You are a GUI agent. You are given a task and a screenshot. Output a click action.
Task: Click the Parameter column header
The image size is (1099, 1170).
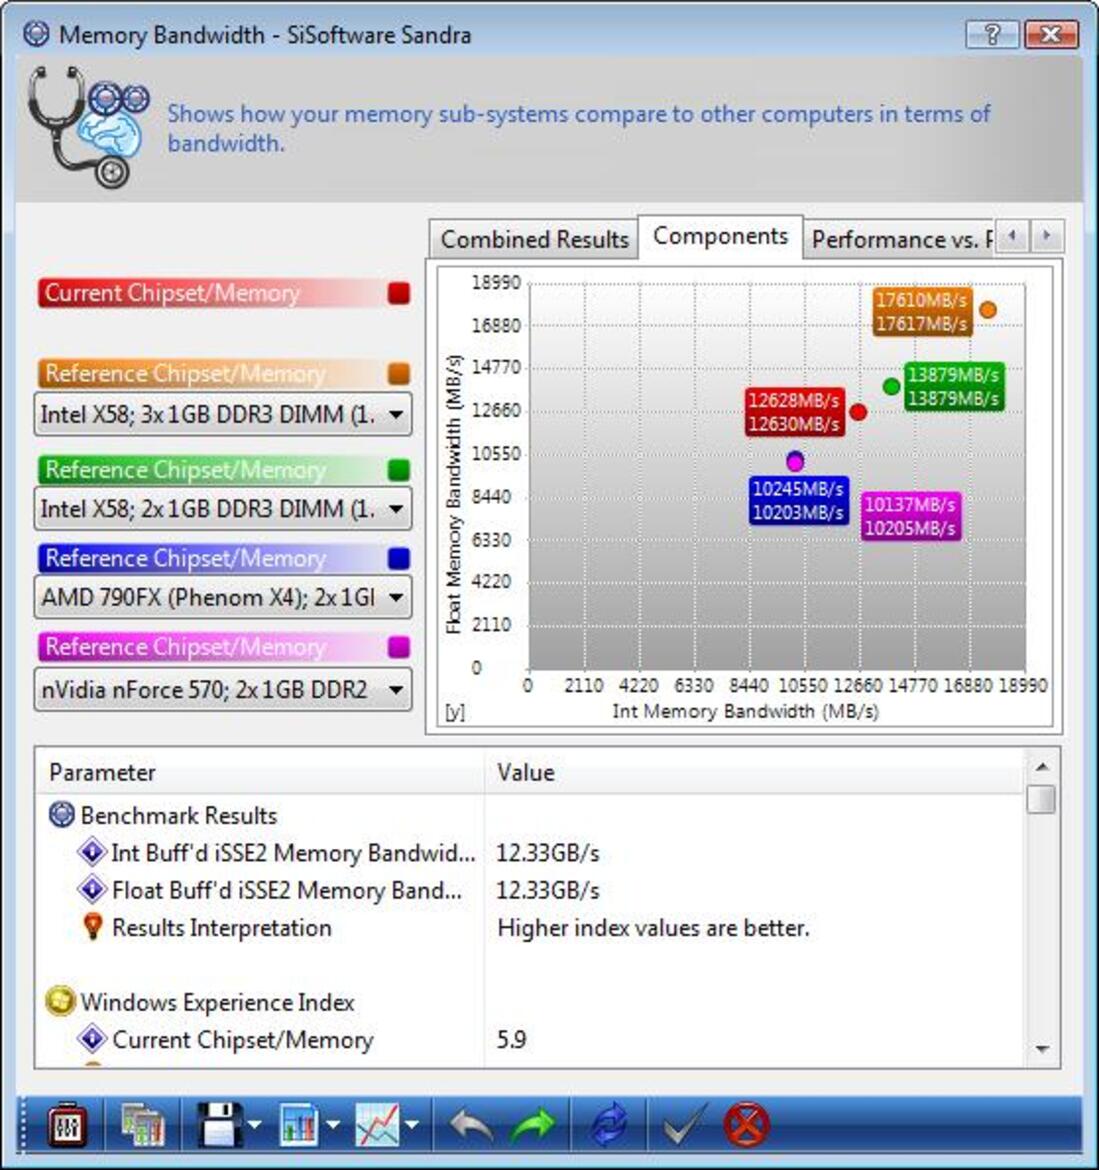(260, 772)
